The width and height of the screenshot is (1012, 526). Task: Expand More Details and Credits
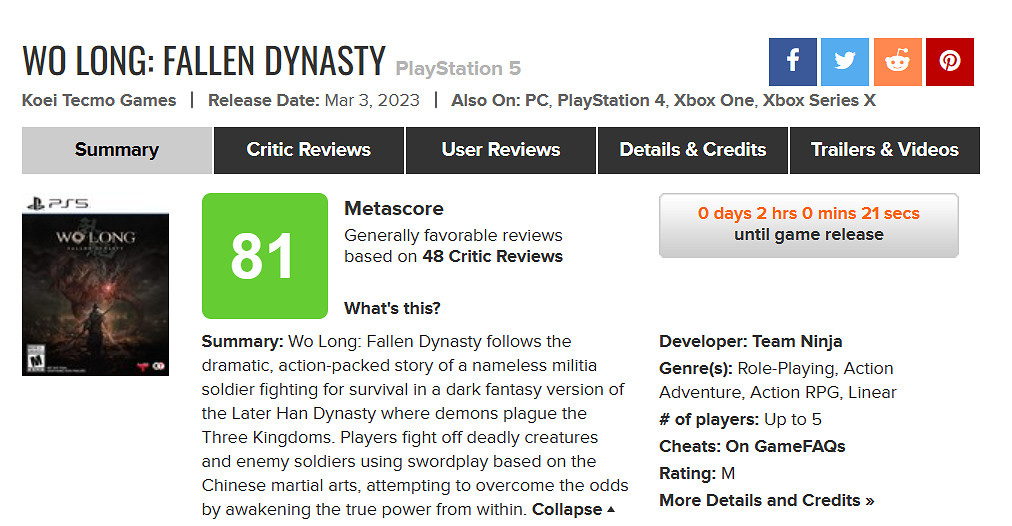(x=766, y=500)
